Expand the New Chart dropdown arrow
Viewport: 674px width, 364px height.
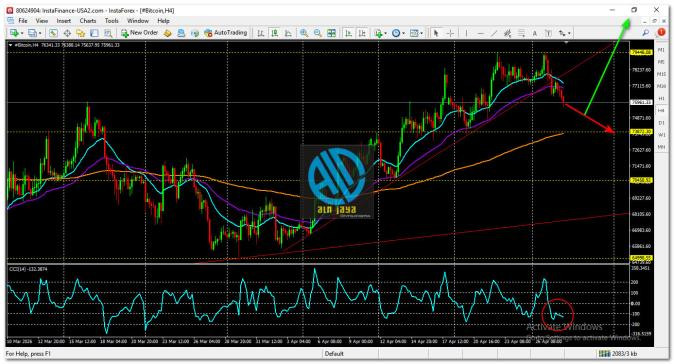coord(21,33)
